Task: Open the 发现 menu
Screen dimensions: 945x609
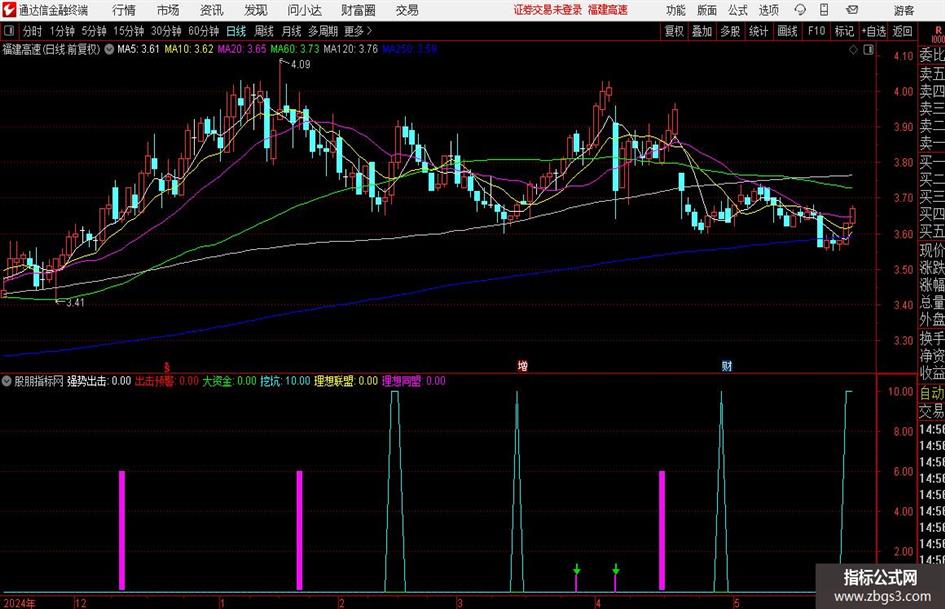Action: coord(256,10)
